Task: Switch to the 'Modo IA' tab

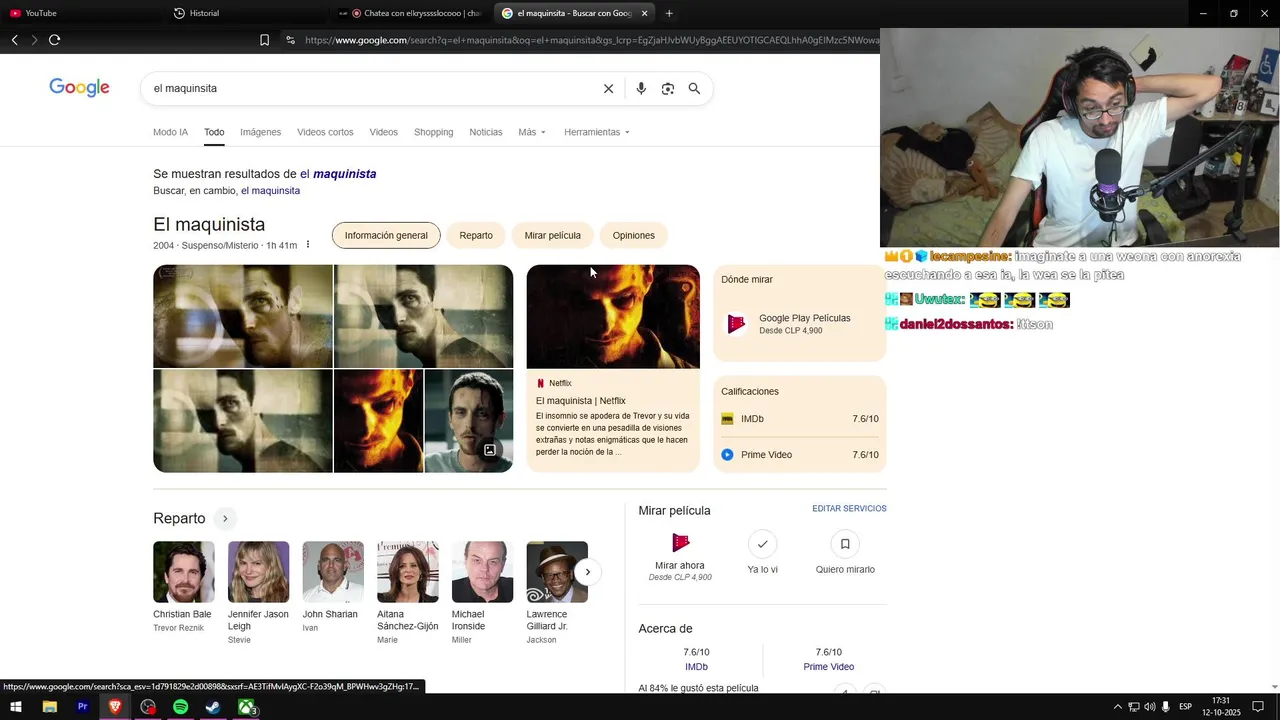Action: (170, 132)
